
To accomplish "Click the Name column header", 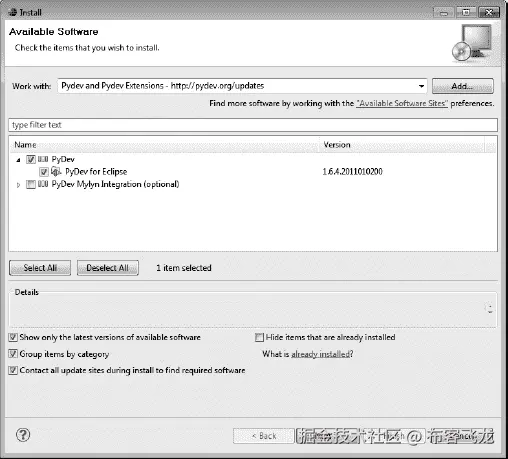I will tap(164, 145).
